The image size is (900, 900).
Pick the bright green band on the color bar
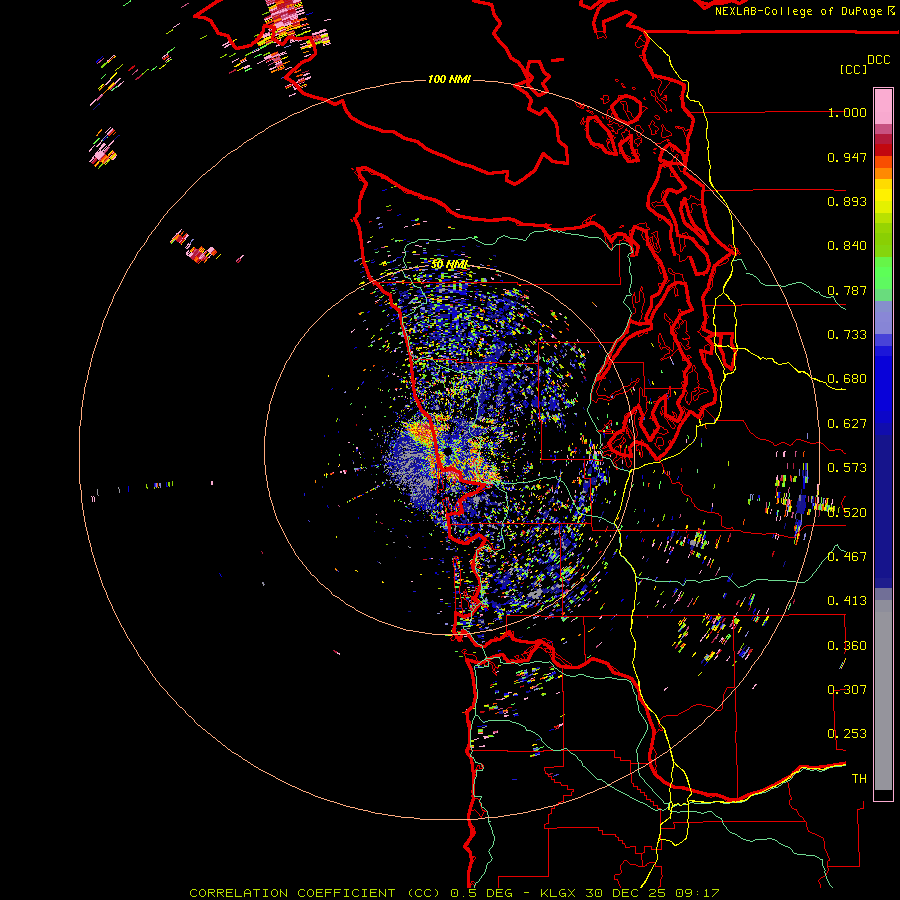click(x=883, y=273)
